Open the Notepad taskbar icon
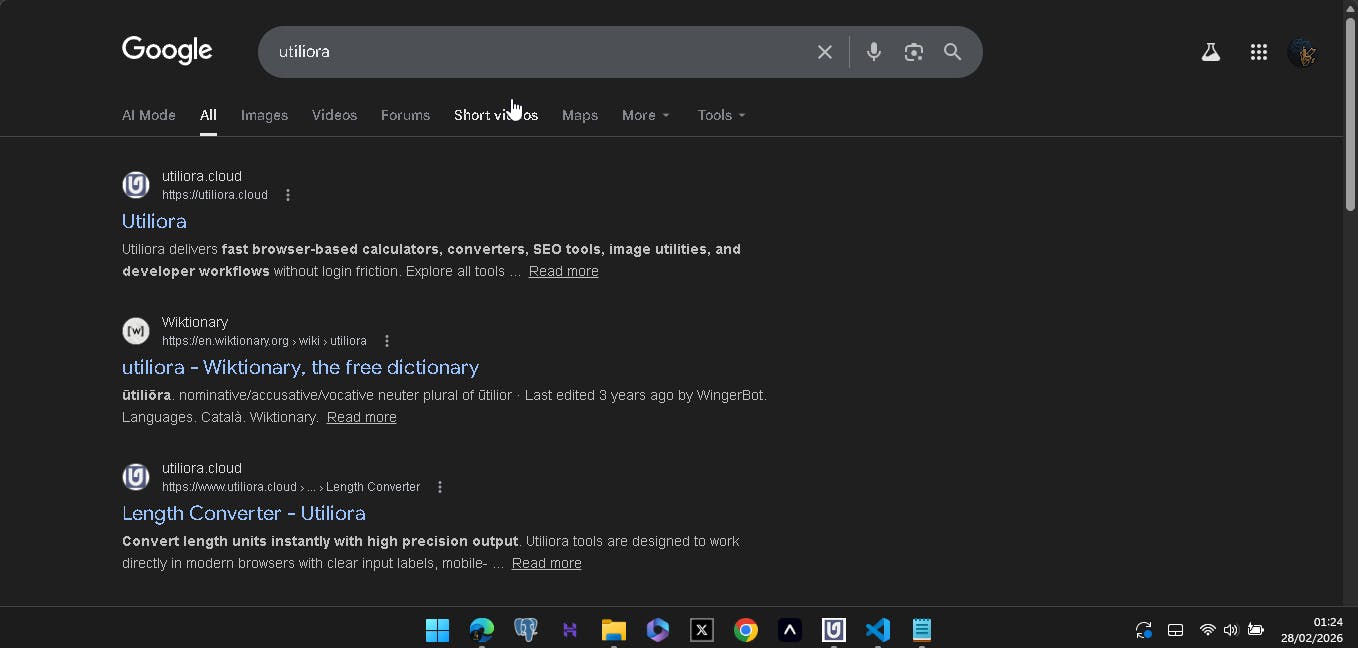Screen dimensions: 1358x648 click(922, 630)
